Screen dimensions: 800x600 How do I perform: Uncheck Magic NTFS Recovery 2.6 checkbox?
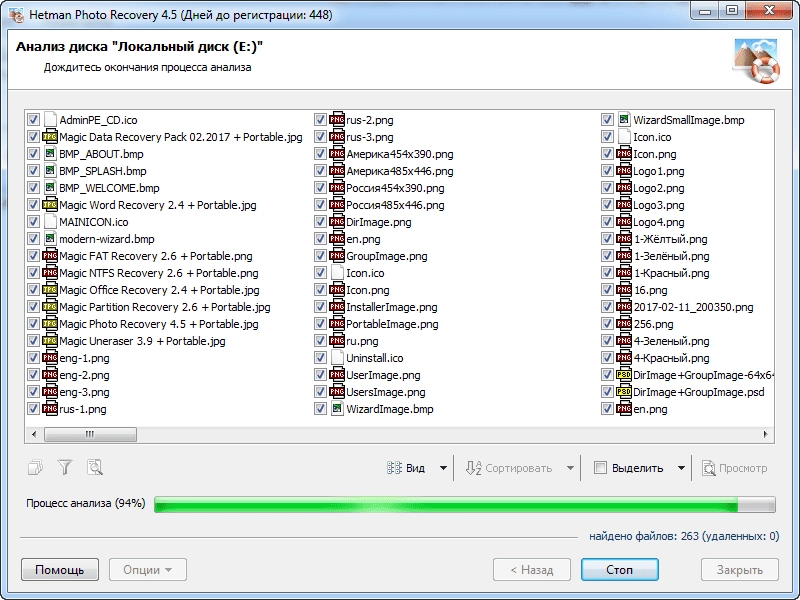coord(33,273)
